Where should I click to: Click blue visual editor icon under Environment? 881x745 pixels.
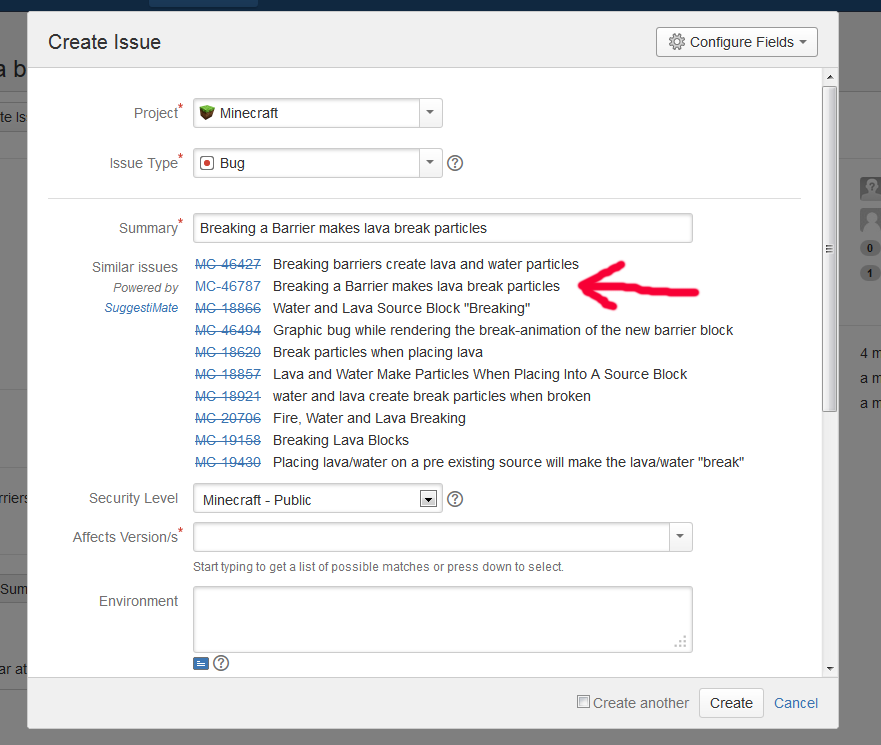tap(201, 663)
